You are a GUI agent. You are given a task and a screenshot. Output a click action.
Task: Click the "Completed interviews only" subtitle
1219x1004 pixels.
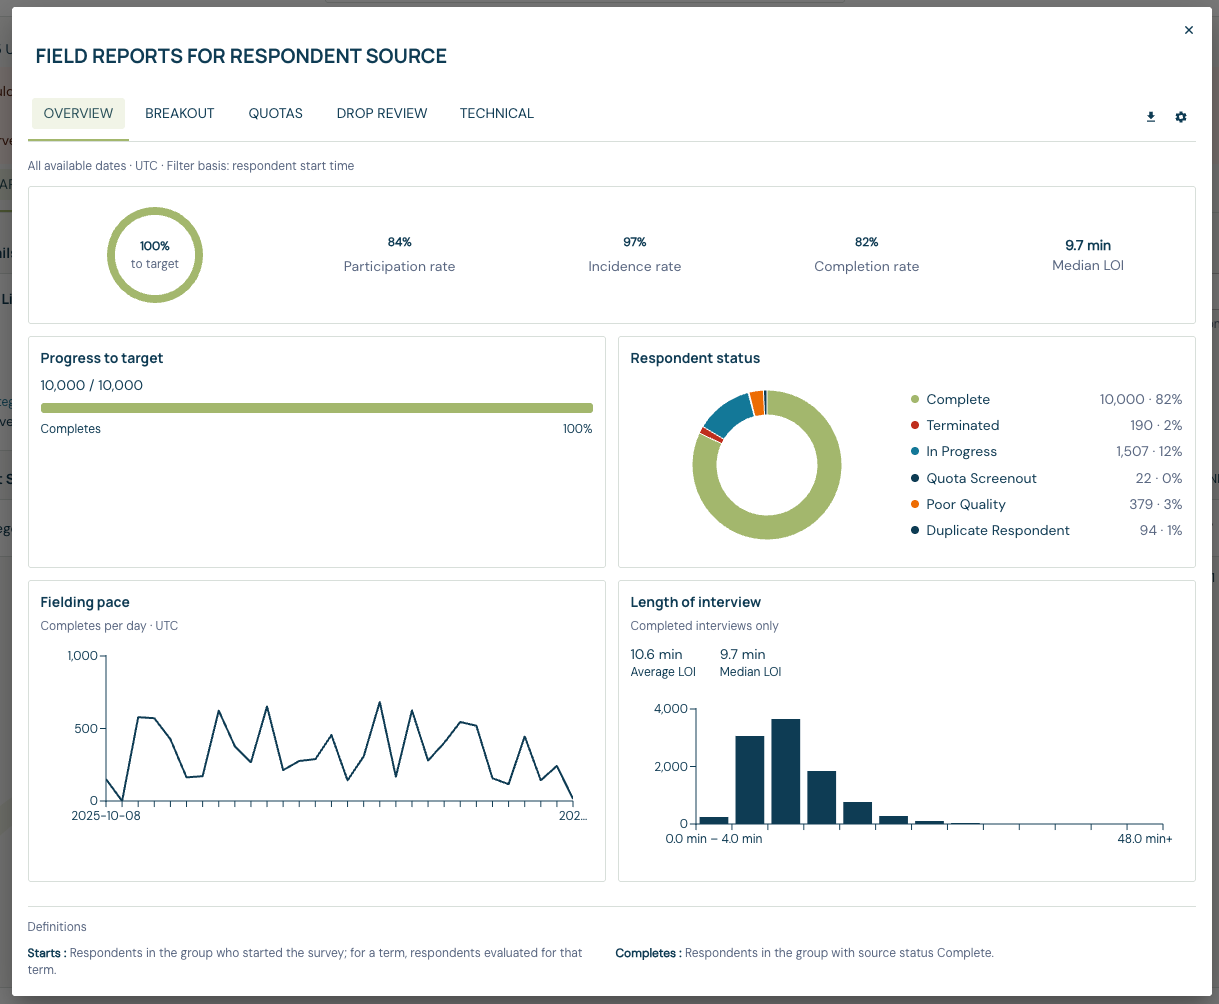pos(704,626)
